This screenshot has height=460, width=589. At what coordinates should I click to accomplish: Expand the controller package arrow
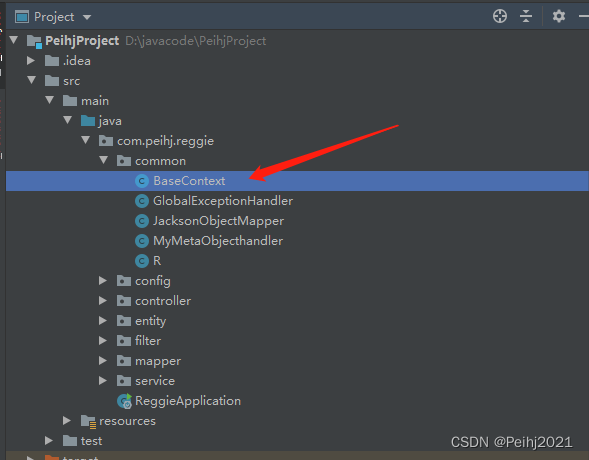tap(103, 300)
